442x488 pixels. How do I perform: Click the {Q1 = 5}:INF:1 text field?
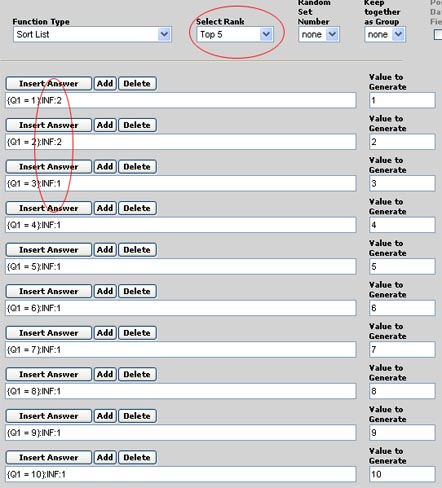pyautogui.click(x=181, y=267)
